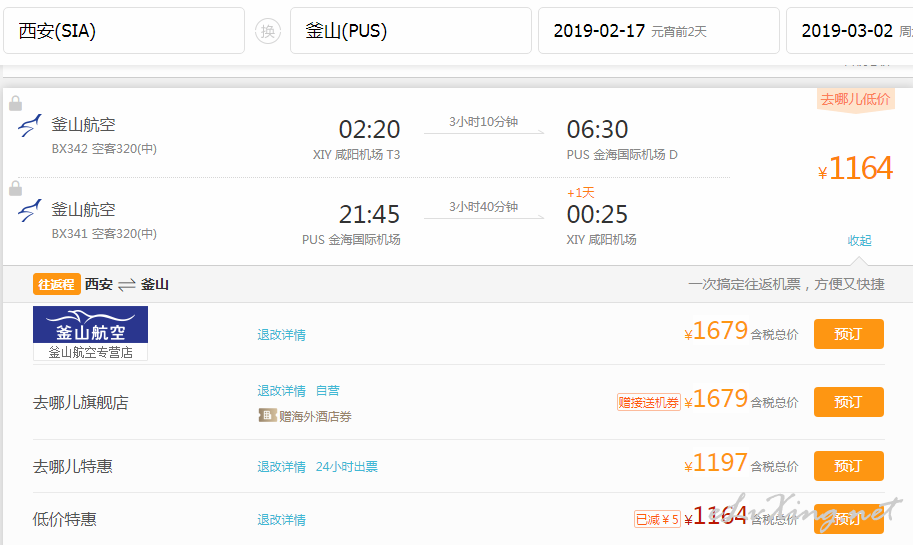Click the ¥1197 price amount
Viewport: 913px width, 545px height.
(716, 463)
